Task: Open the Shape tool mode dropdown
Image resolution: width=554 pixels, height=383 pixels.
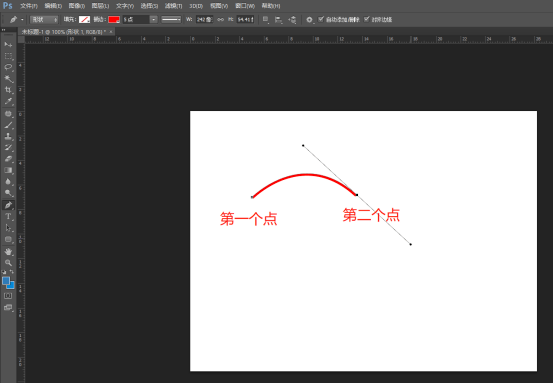Action: [44, 19]
